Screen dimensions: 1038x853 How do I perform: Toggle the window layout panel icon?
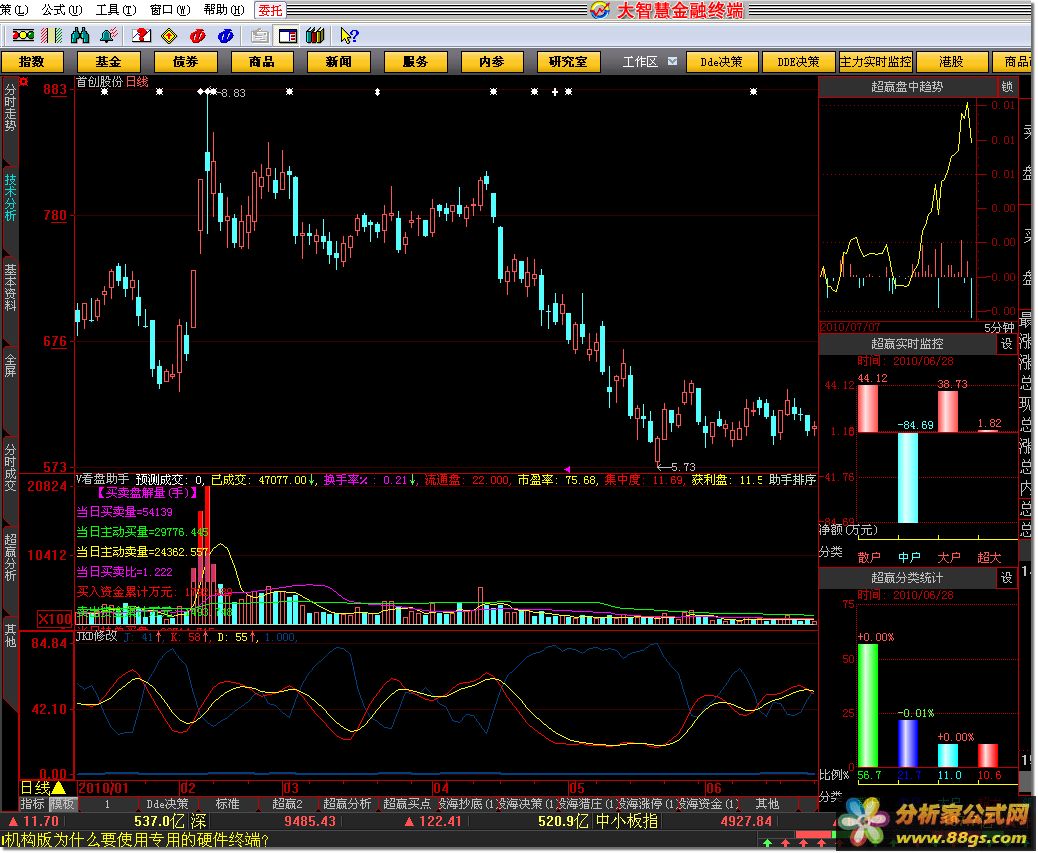pos(288,35)
